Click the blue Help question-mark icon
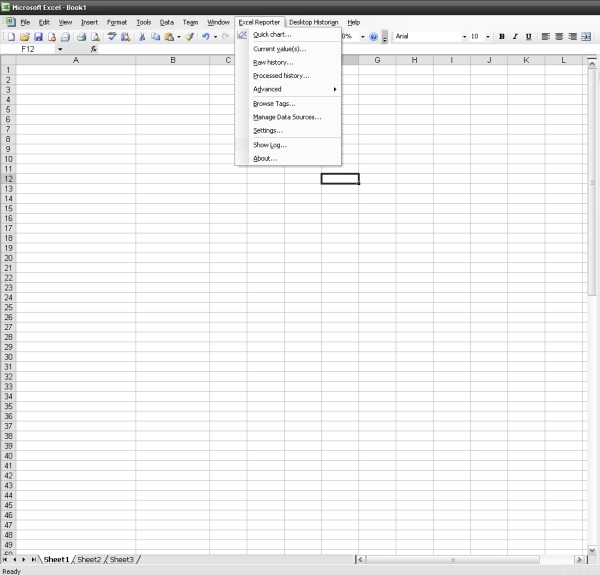This screenshot has height=575, width=600. pyautogui.click(x=374, y=37)
